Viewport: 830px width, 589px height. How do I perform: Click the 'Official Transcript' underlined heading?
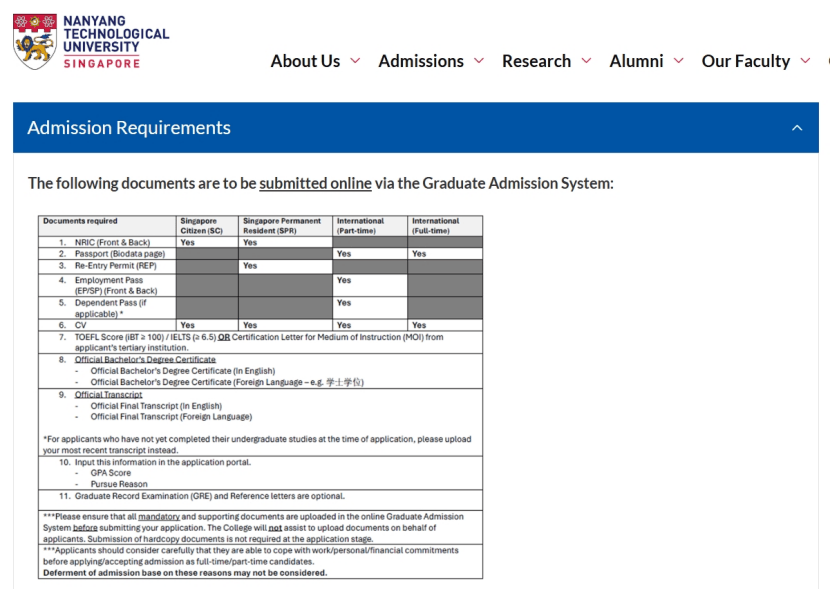108,394
